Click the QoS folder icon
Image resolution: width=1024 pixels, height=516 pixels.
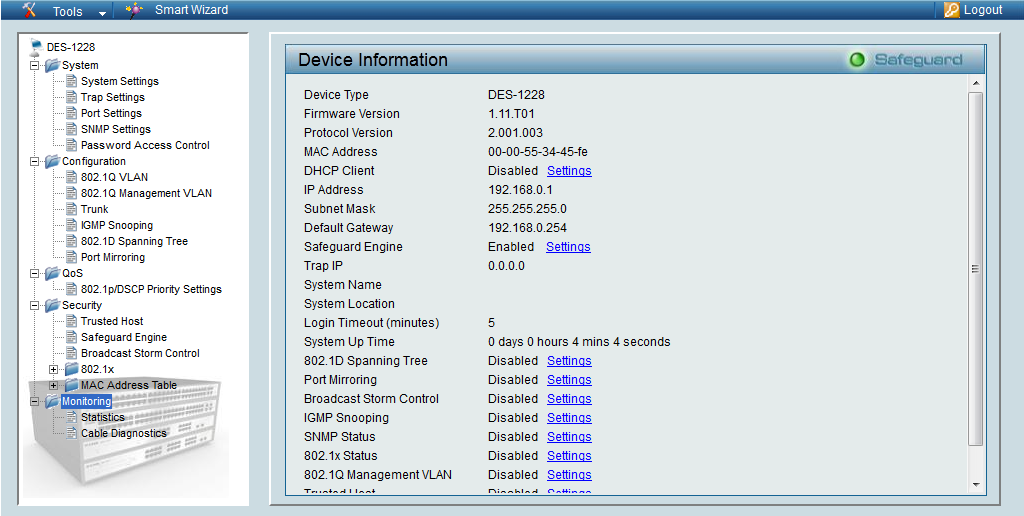[x=52, y=273]
